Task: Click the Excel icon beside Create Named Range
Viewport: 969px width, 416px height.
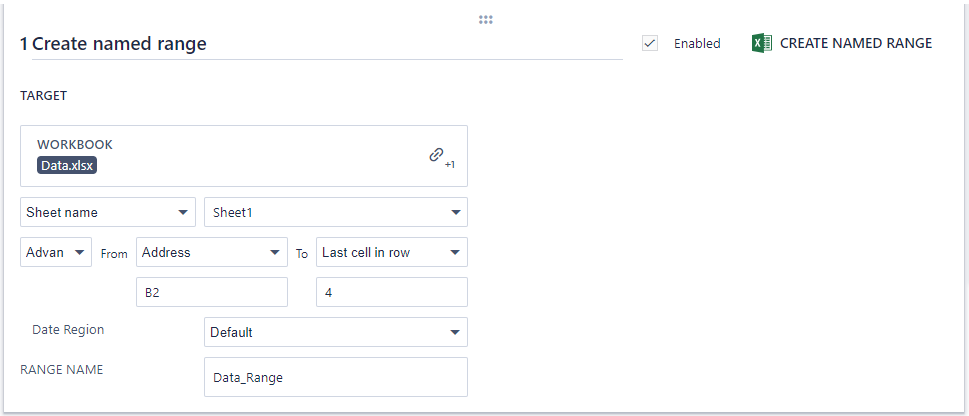Action: [761, 44]
